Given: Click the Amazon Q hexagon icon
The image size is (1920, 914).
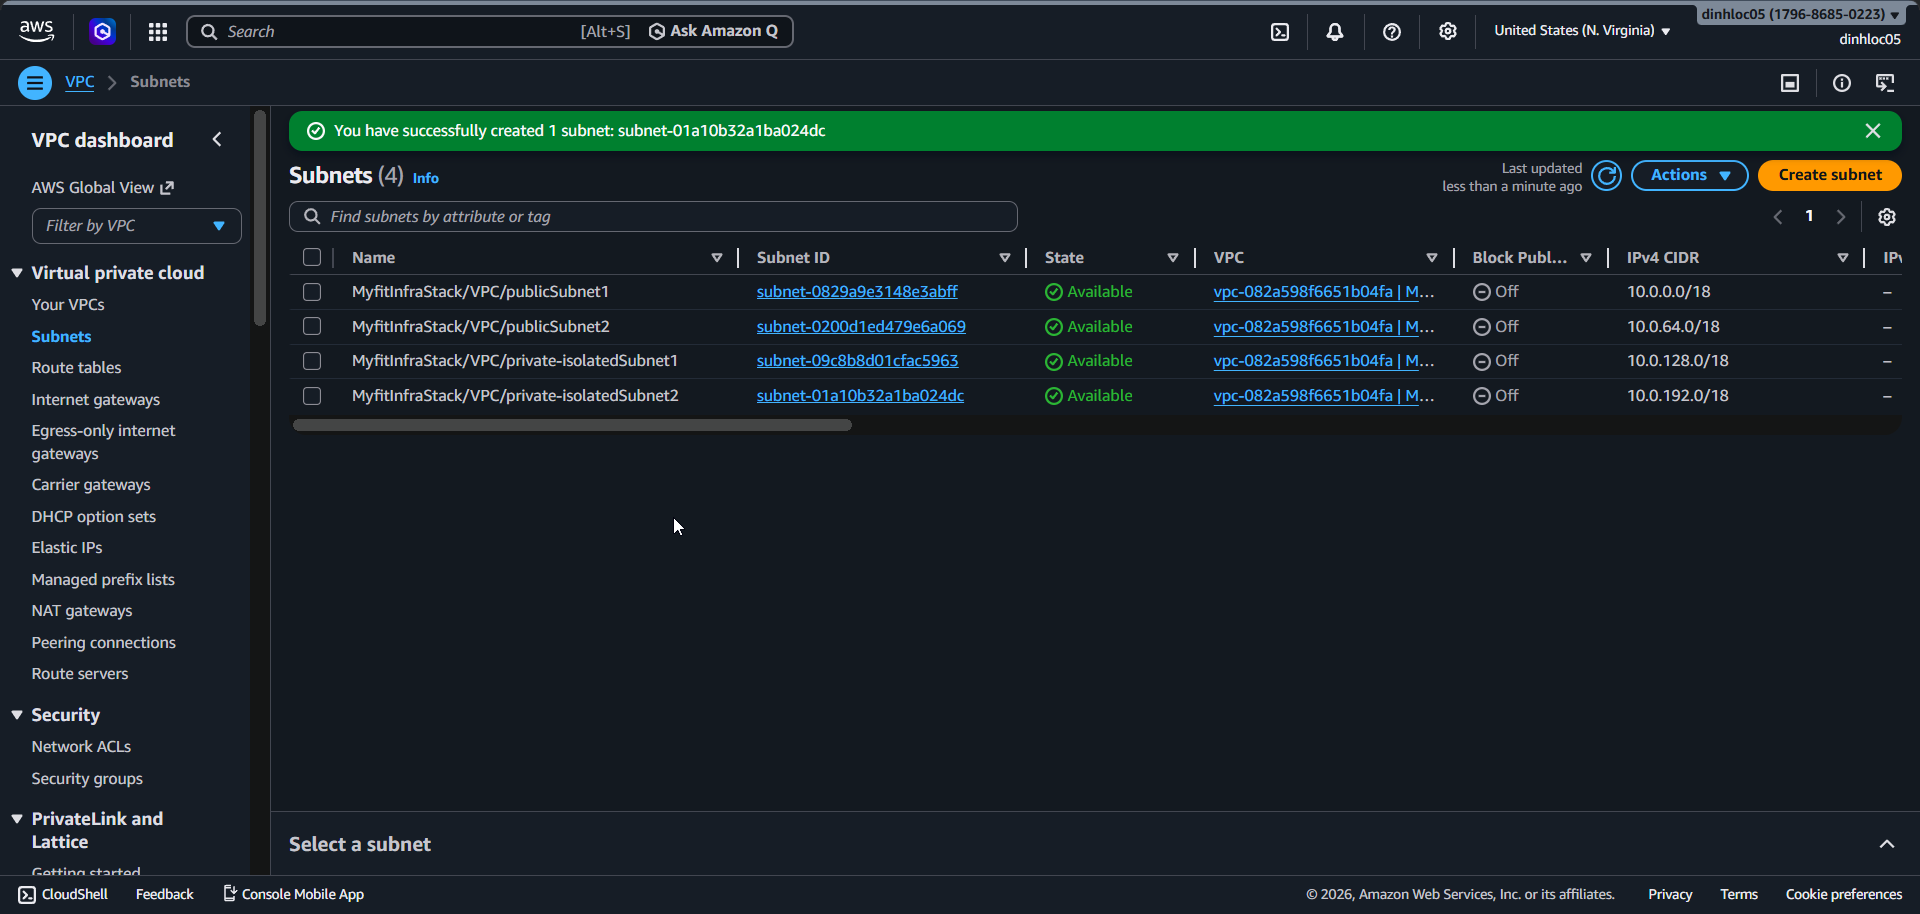Looking at the screenshot, I should pos(102,31).
